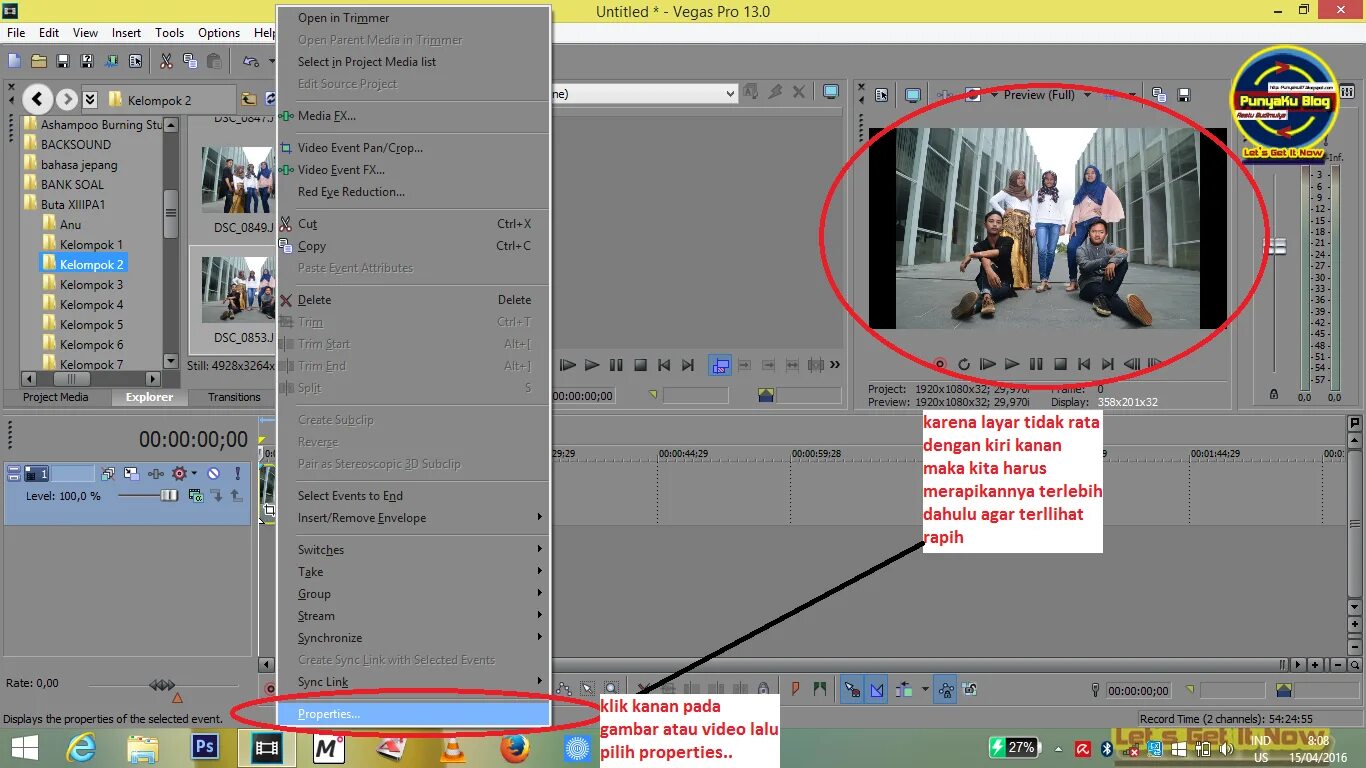Click the scissors Cut icon in toolbar
This screenshot has width=1366, height=768.
166,62
